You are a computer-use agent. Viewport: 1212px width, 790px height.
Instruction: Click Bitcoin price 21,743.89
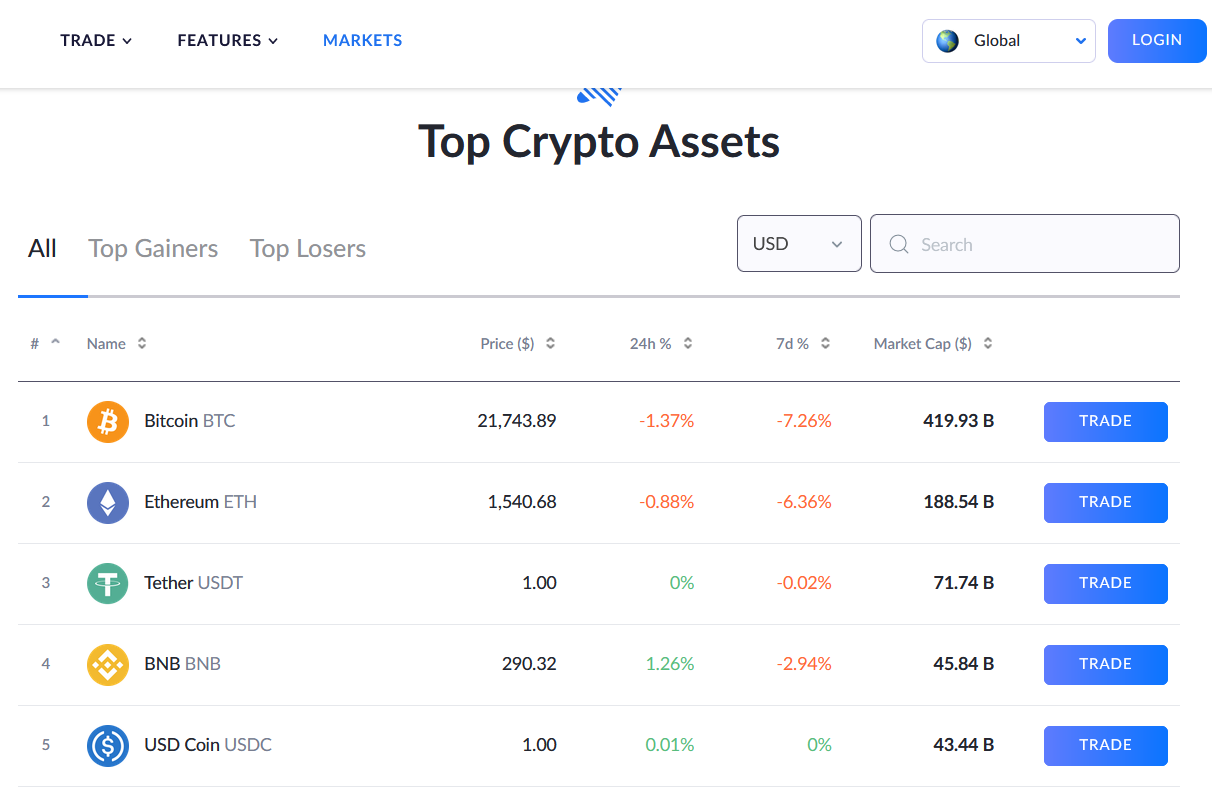pyautogui.click(x=517, y=421)
